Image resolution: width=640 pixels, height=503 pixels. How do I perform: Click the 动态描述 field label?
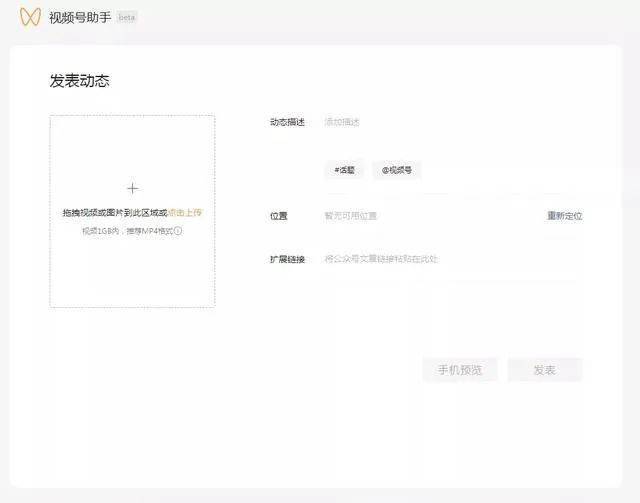click(x=286, y=122)
